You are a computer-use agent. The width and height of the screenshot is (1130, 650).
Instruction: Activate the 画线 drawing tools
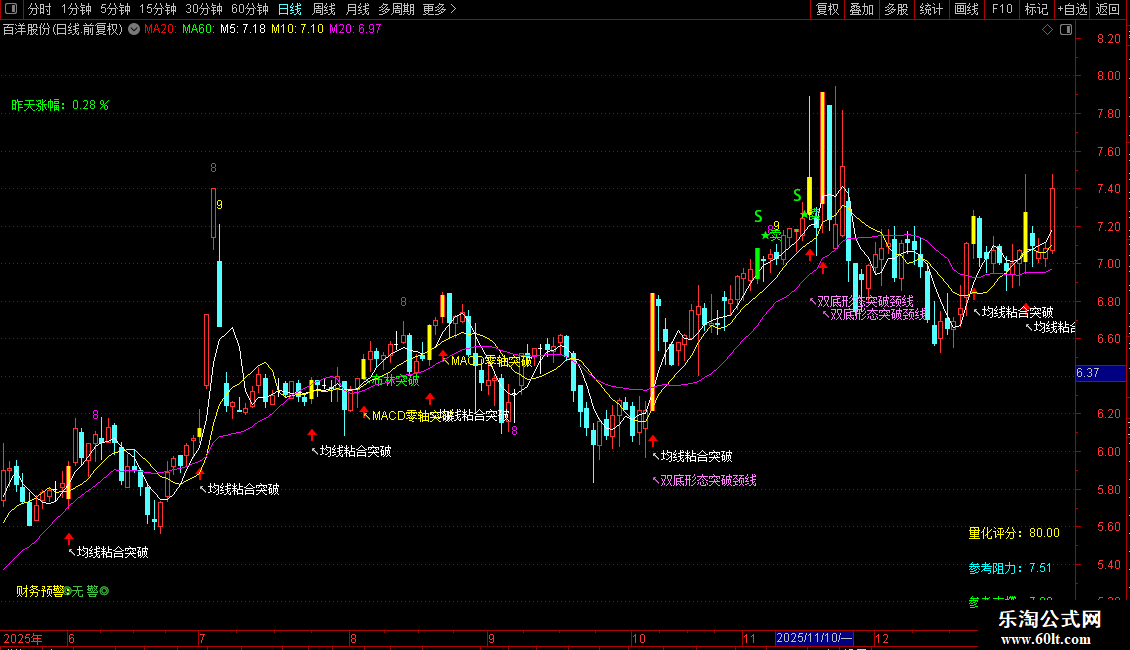pos(966,9)
